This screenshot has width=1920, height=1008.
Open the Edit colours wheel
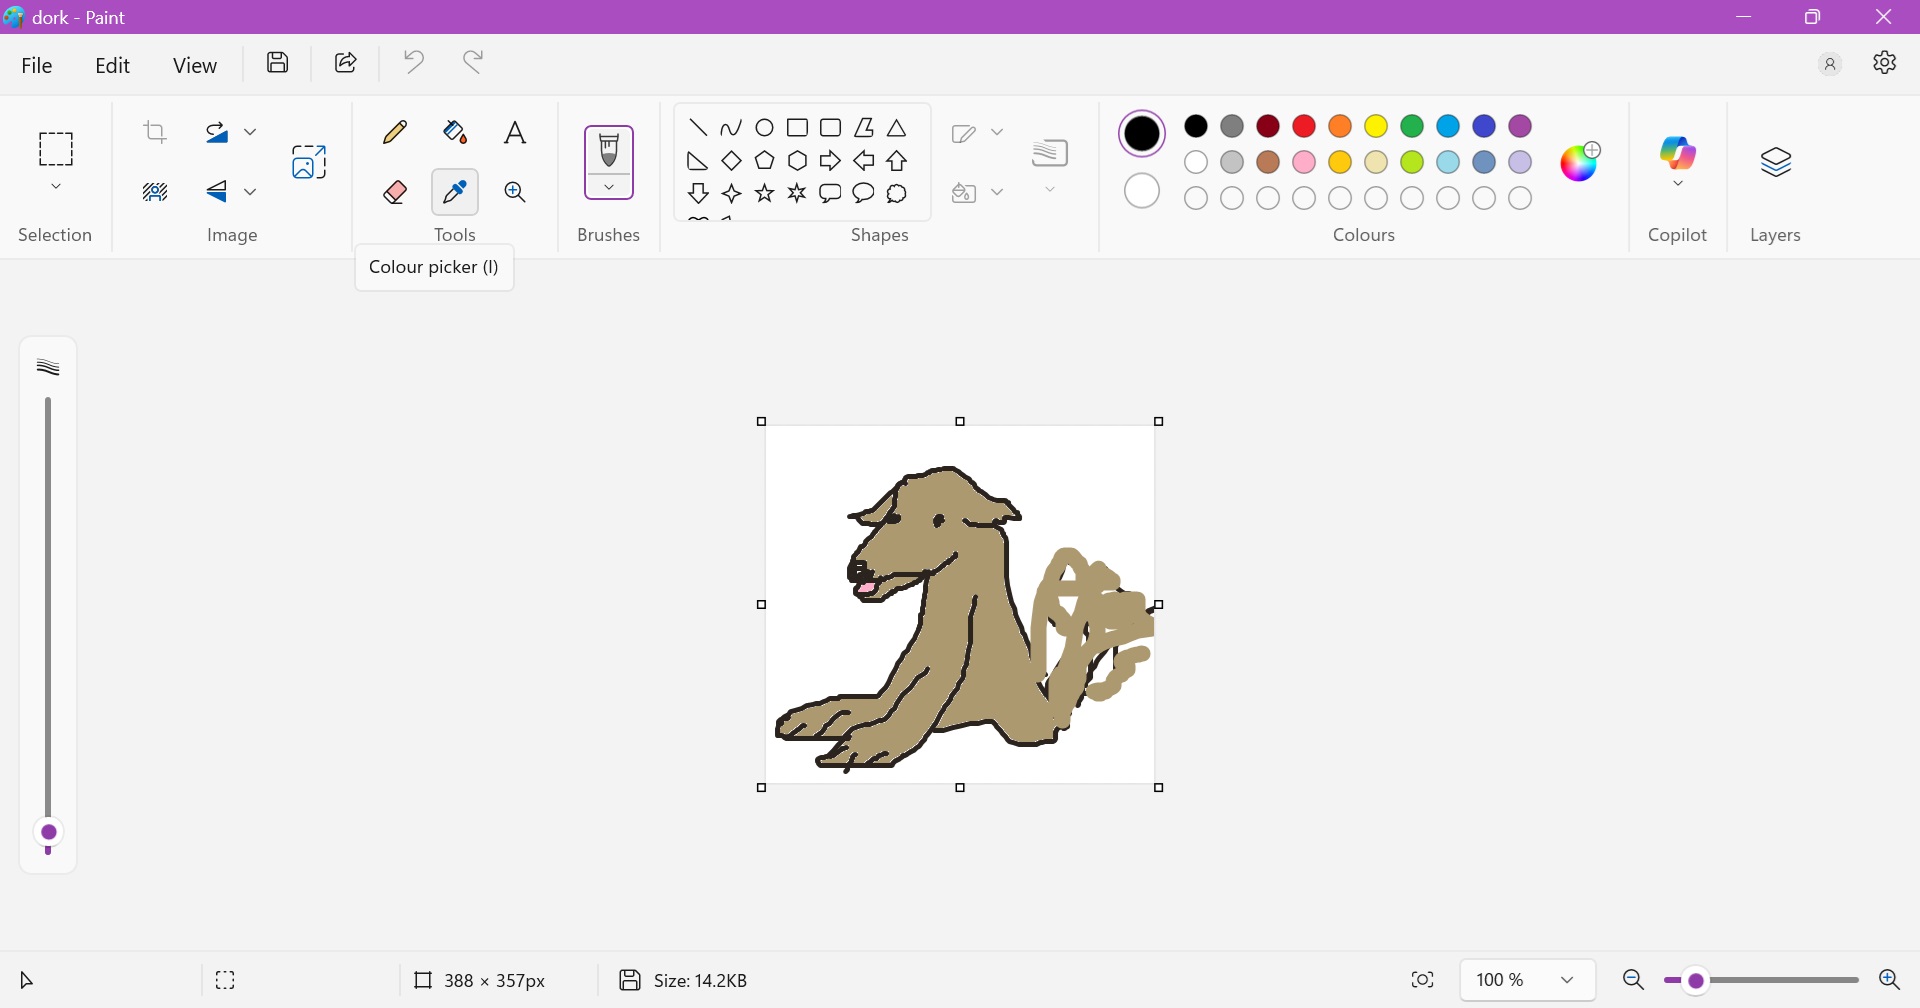click(x=1582, y=161)
